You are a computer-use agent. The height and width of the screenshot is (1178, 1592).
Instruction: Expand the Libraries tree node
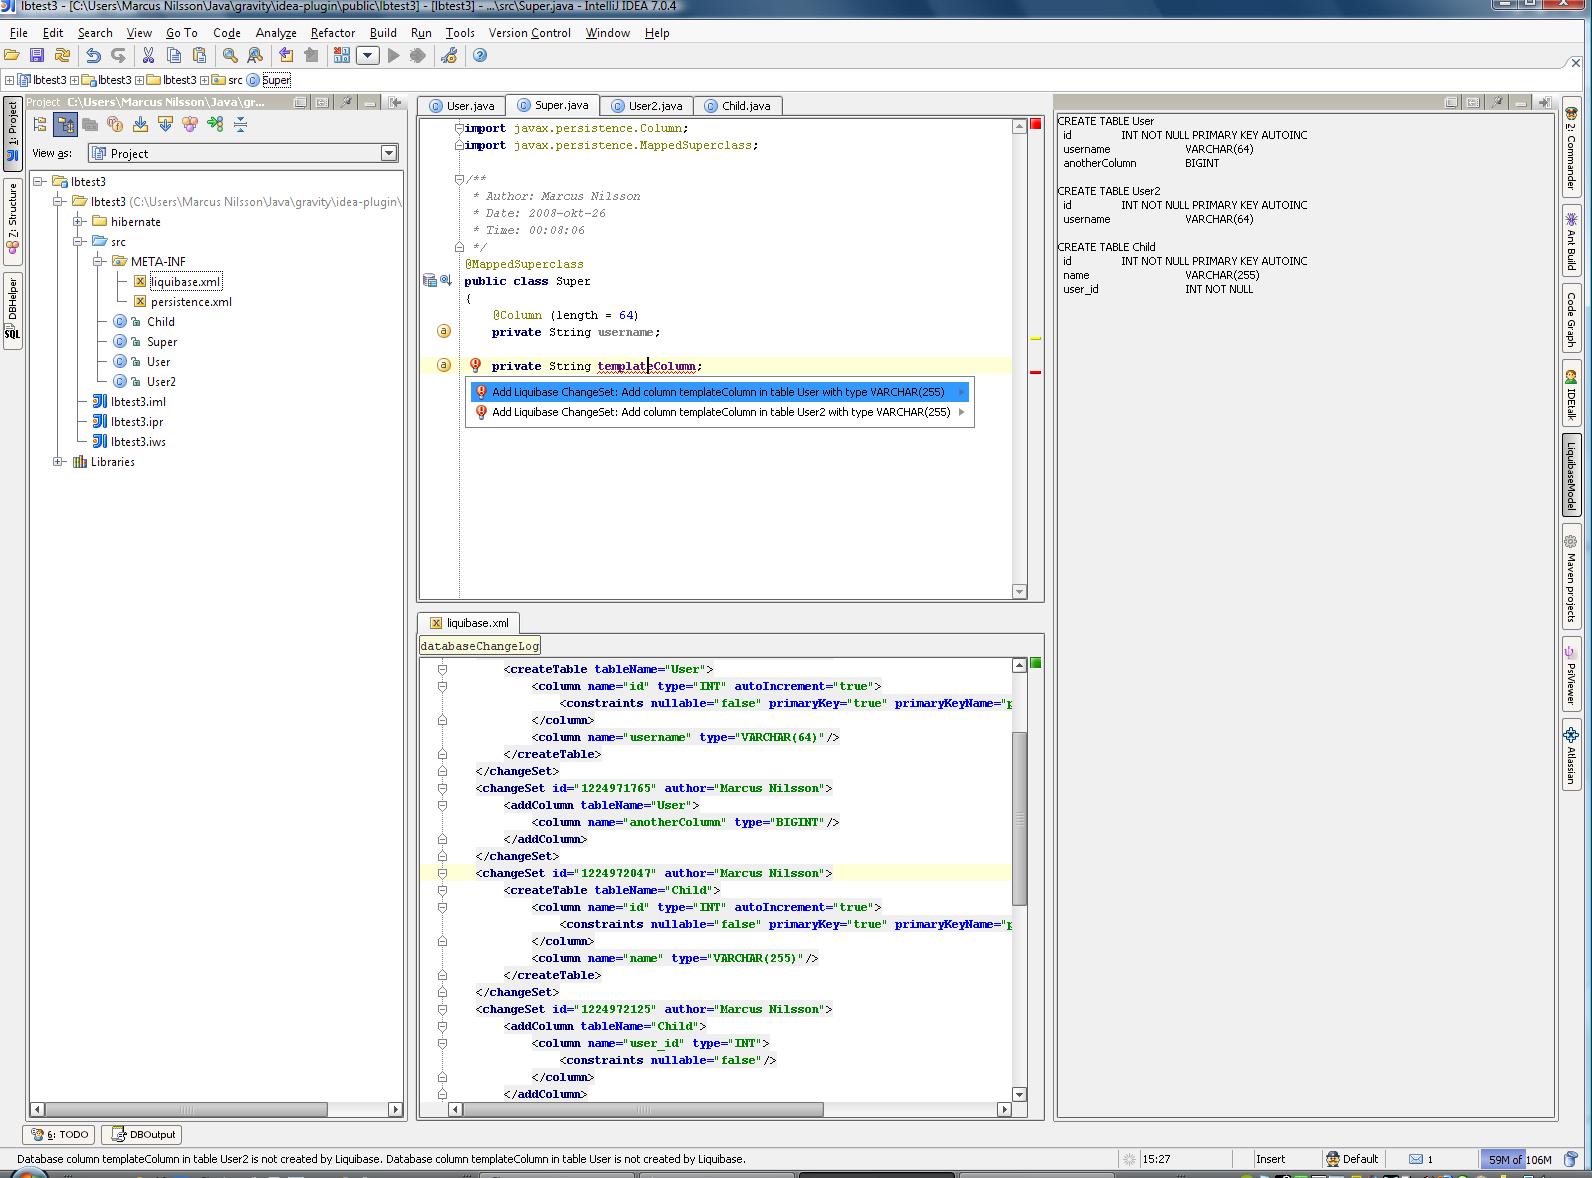[59, 462]
